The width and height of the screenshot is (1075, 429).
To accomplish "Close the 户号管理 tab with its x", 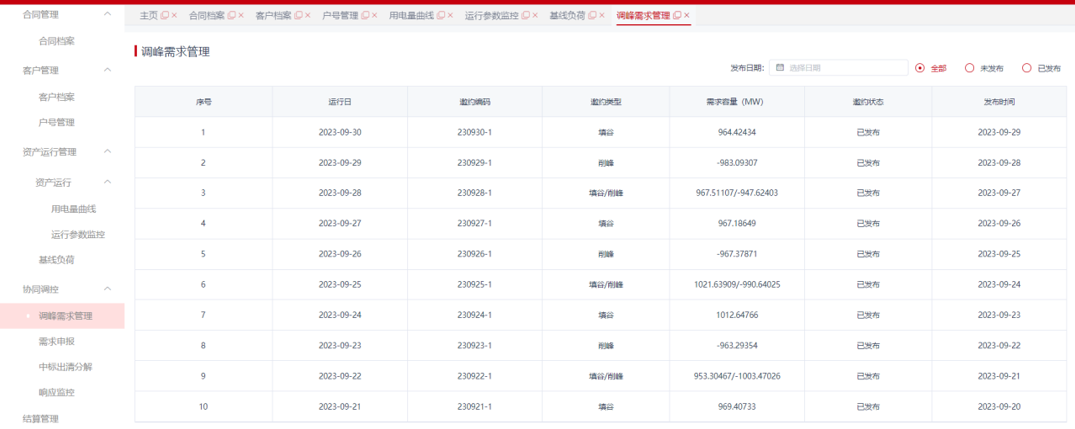I will coord(374,15).
